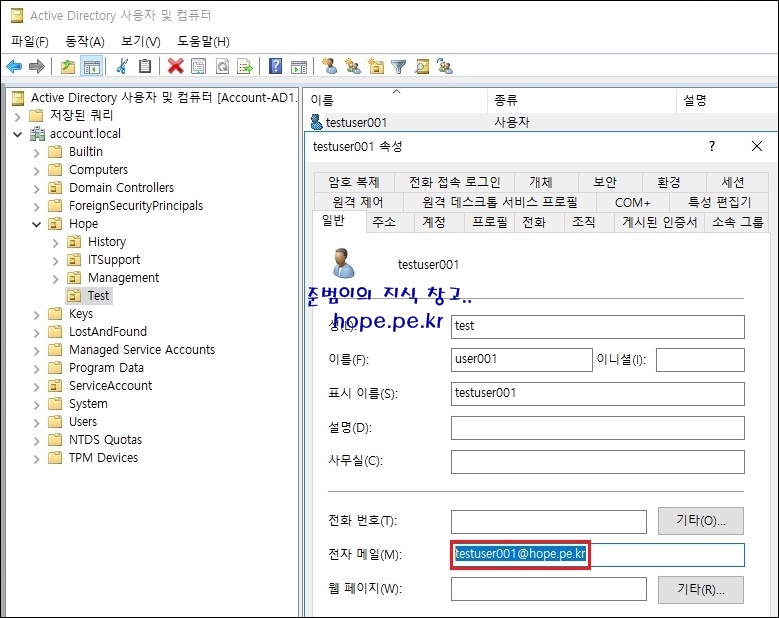This screenshot has height=618, width=779.
Task: Expand the Users container
Action: tap(36, 423)
